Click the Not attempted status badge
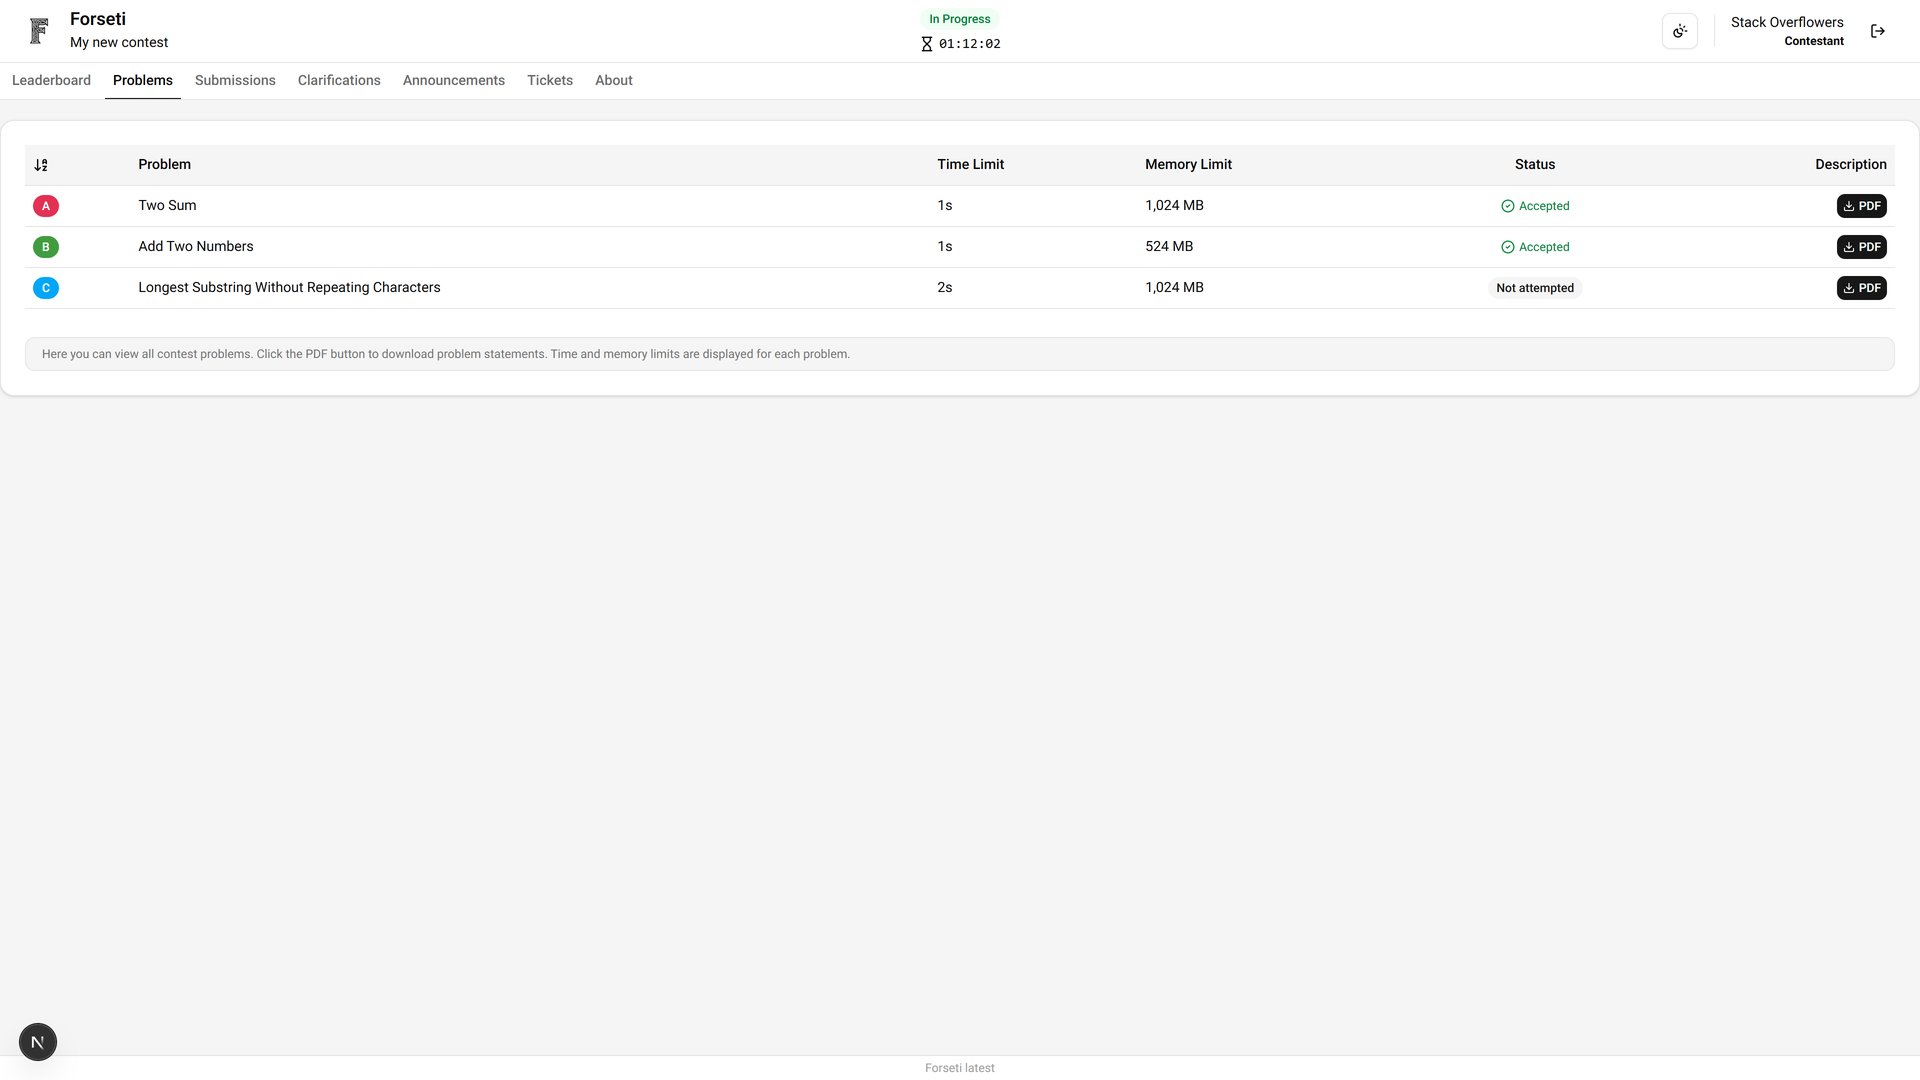Screen dimensions: 1920x1080 [1535, 288]
